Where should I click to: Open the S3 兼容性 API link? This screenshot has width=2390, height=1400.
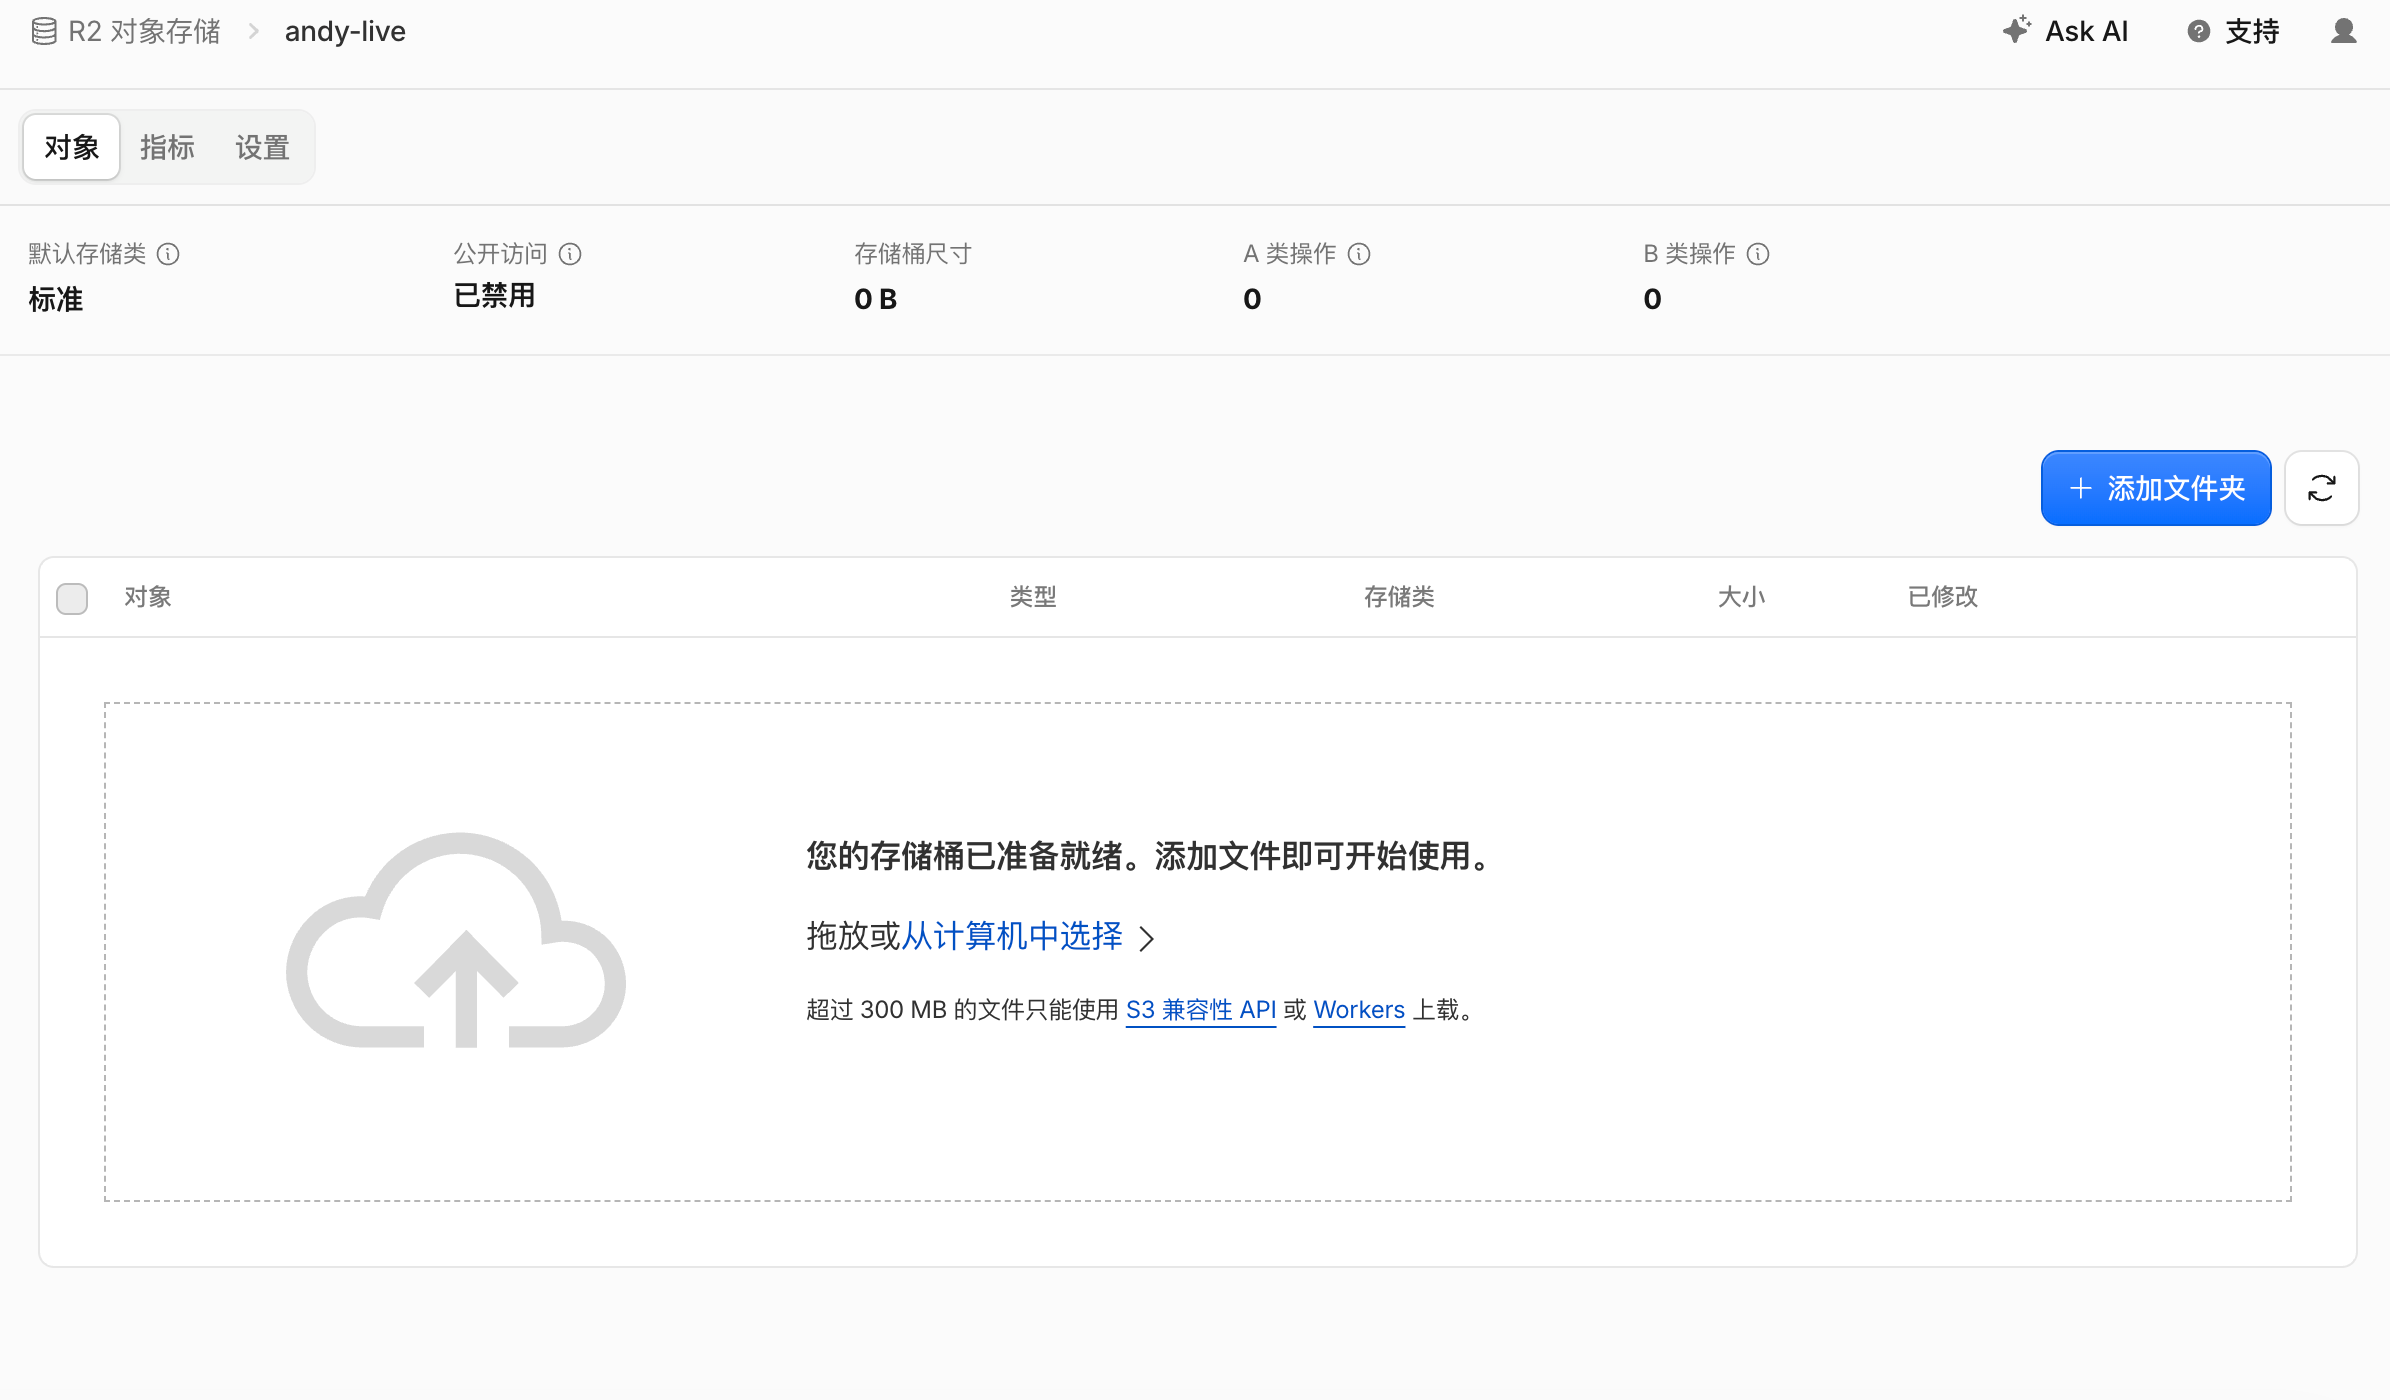point(1201,1010)
